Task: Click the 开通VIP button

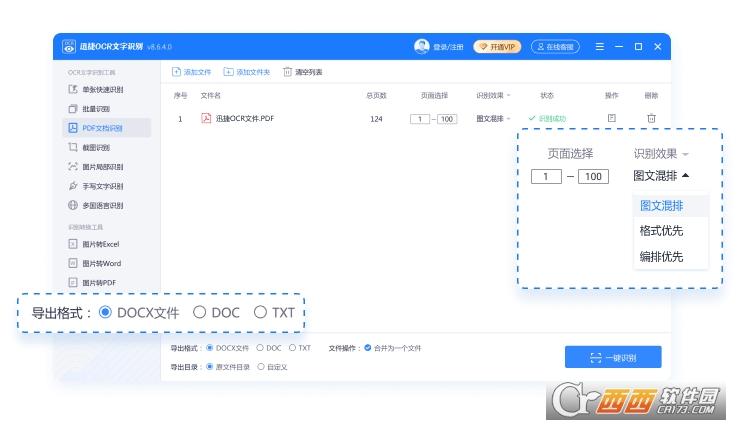Action: point(497,47)
